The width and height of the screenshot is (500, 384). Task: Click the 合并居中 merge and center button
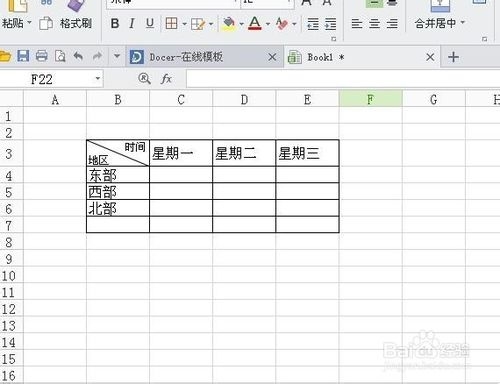435,23
